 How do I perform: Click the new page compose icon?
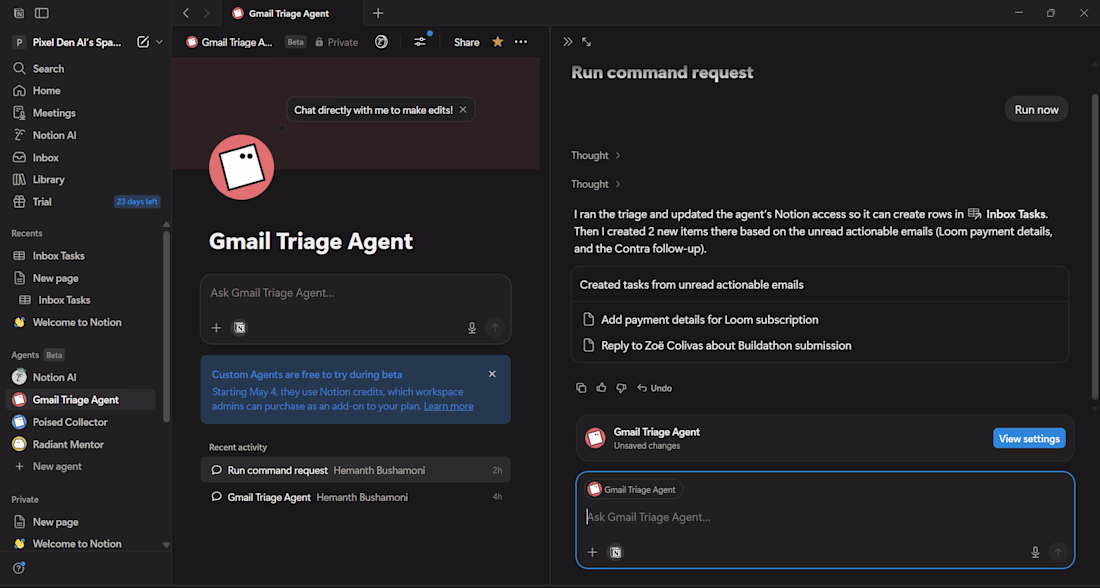(143, 42)
